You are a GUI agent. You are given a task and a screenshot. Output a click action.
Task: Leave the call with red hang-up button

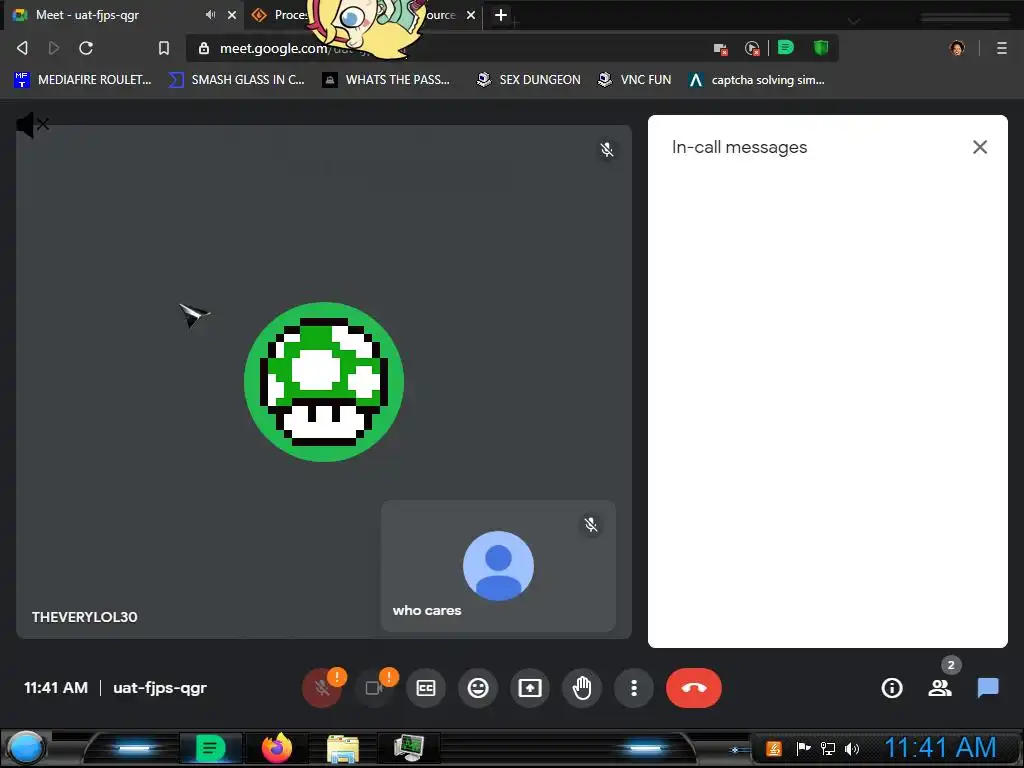point(694,688)
